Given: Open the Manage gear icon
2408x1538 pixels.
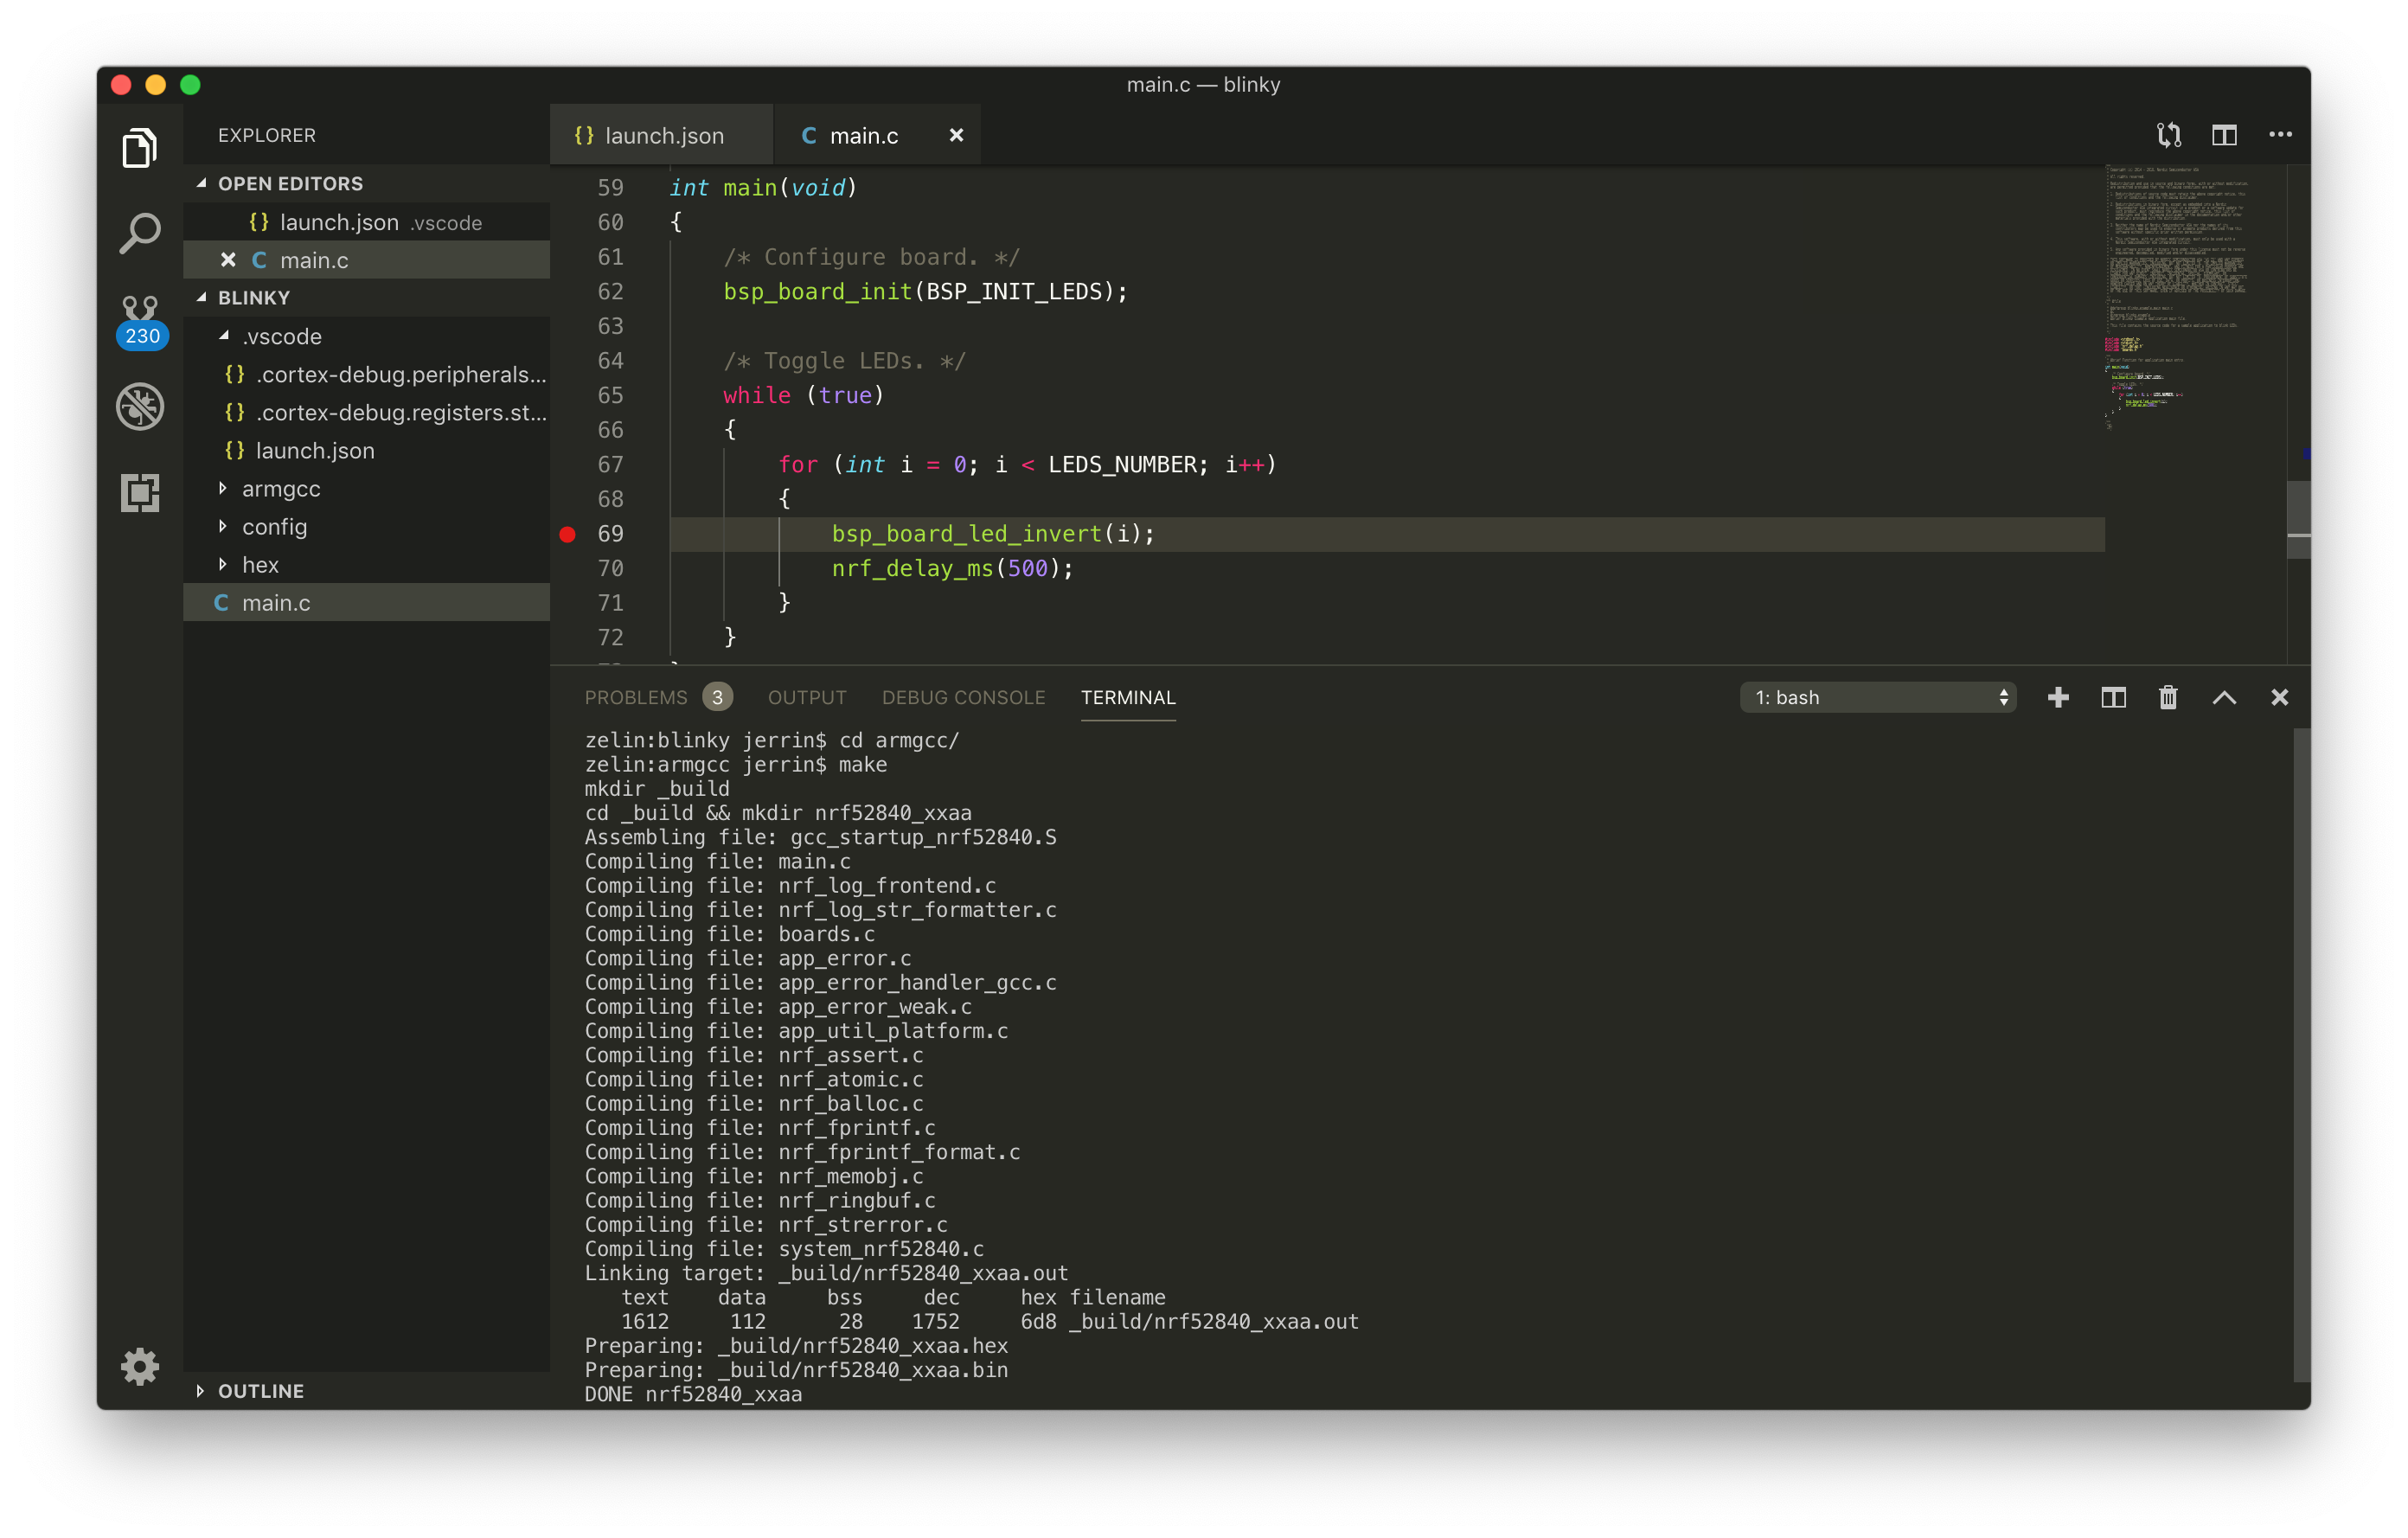Looking at the screenshot, I should pos(140,1366).
